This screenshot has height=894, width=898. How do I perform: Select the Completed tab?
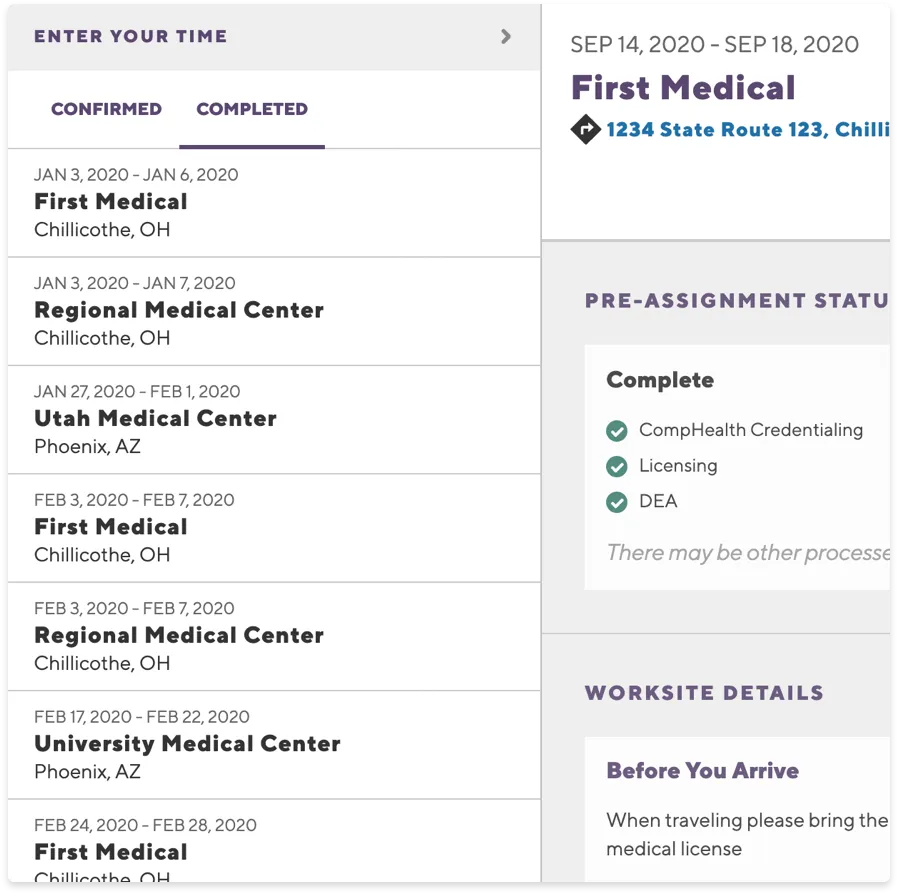[x=251, y=110]
